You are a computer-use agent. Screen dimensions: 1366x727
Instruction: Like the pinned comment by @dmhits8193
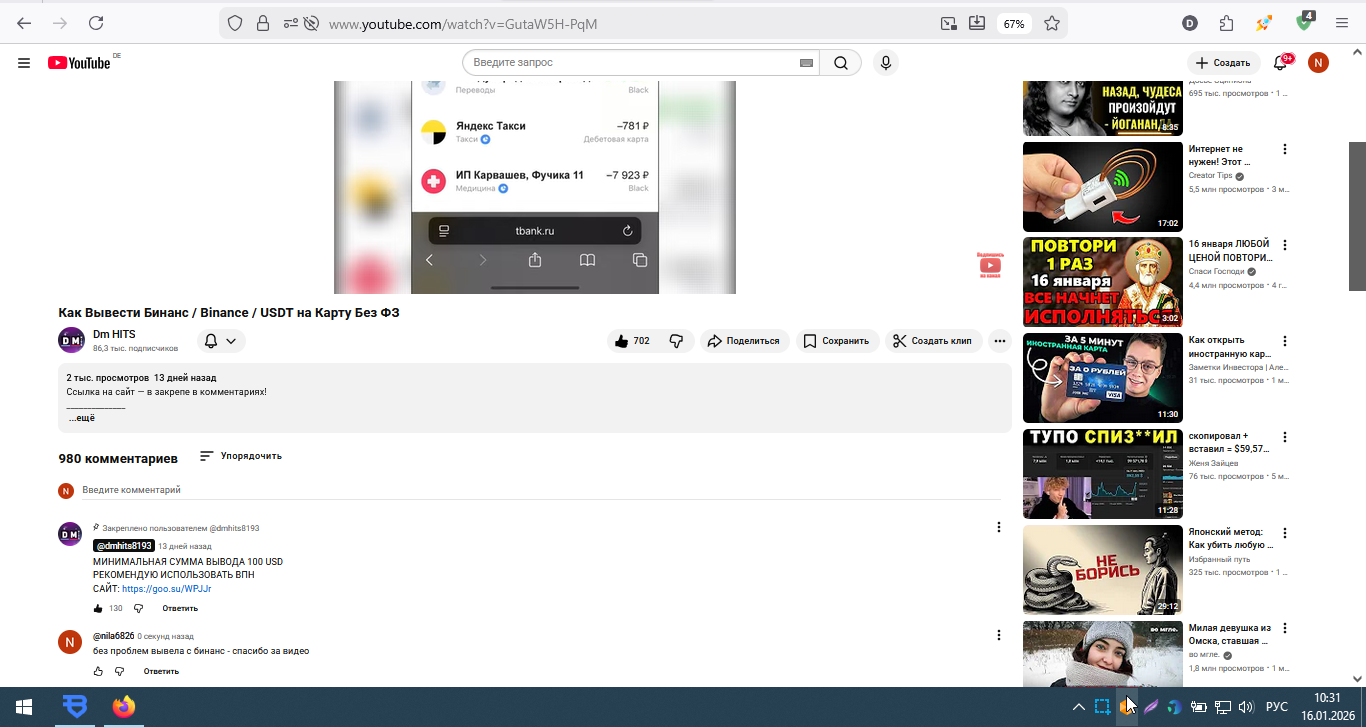pos(98,608)
